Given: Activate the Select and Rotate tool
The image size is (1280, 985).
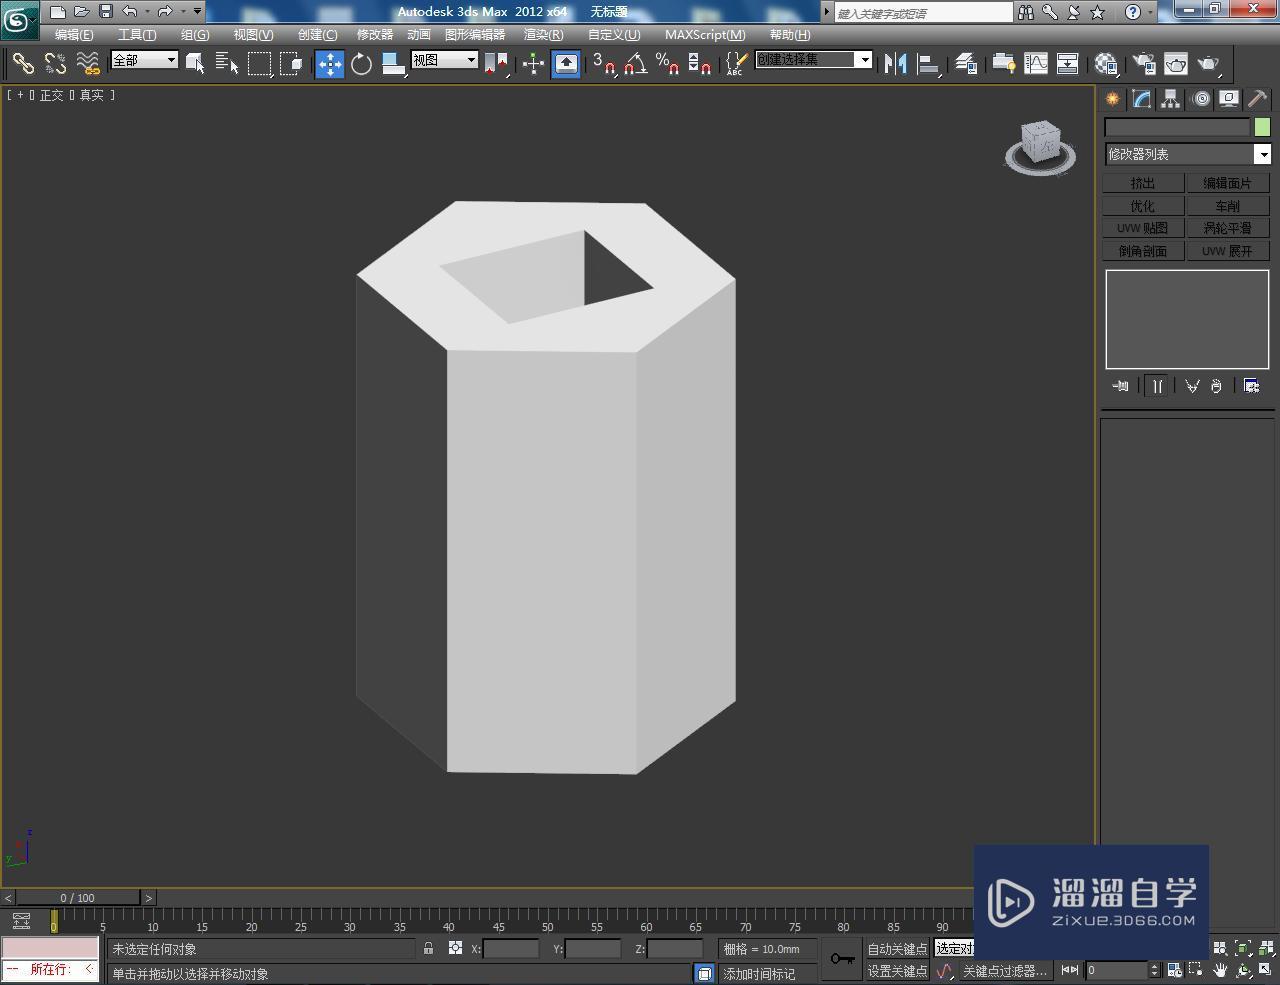Looking at the screenshot, I should click(360, 63).
